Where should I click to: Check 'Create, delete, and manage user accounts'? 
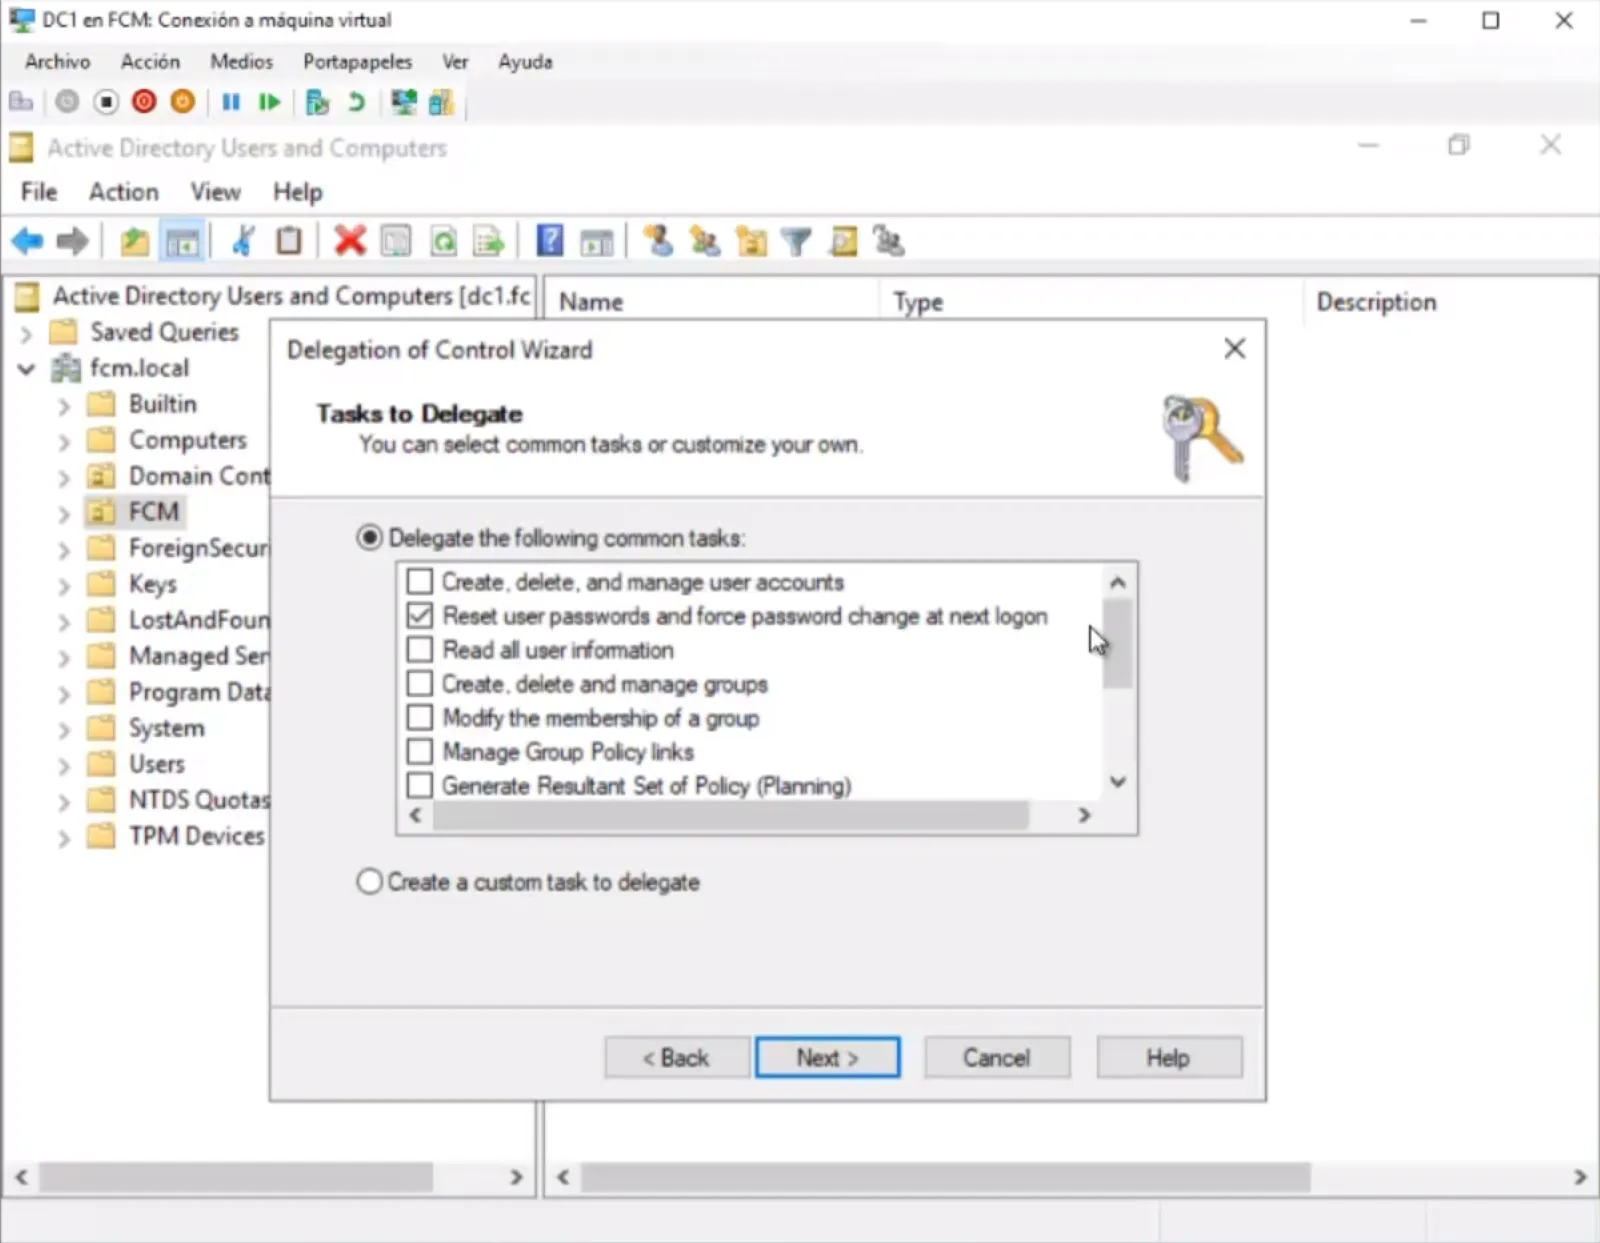pyautogui.click(x=420, y=582)
